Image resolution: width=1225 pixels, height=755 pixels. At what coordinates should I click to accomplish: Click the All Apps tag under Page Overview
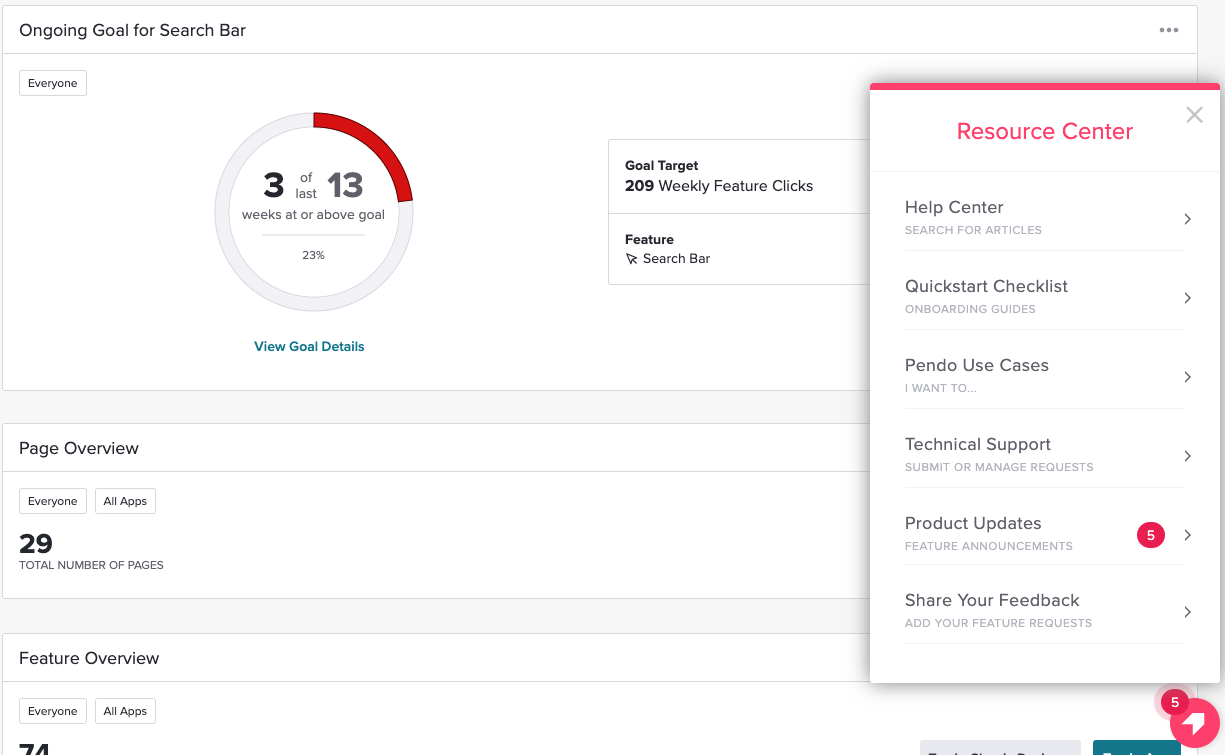[x=125, y=501]
